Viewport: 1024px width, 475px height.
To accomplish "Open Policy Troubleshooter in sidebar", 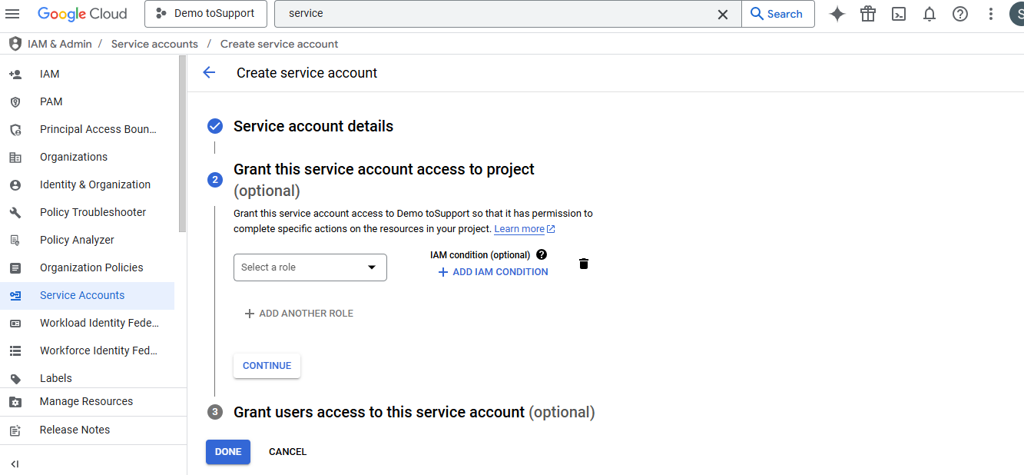I will click(92, 212).
